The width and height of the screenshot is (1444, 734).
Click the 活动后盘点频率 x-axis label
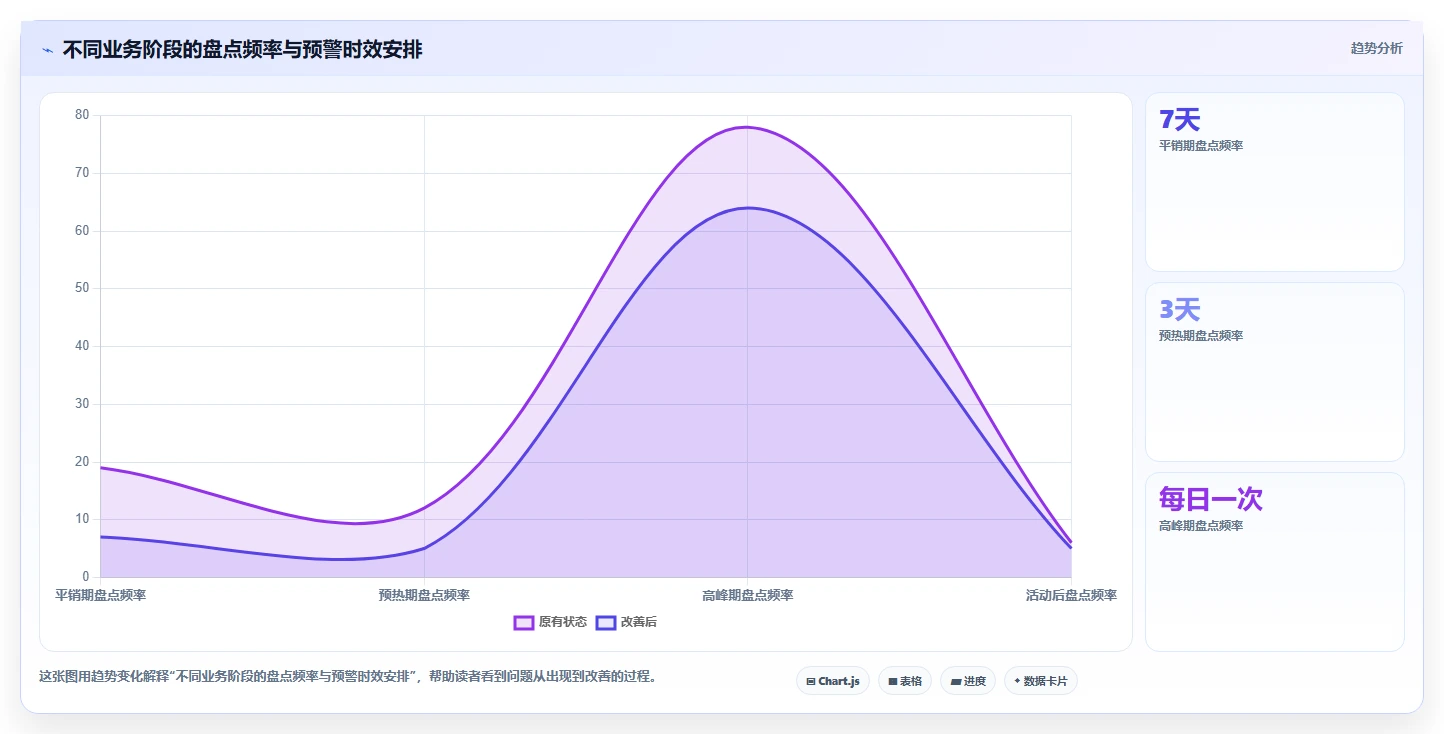(1071, 595)
